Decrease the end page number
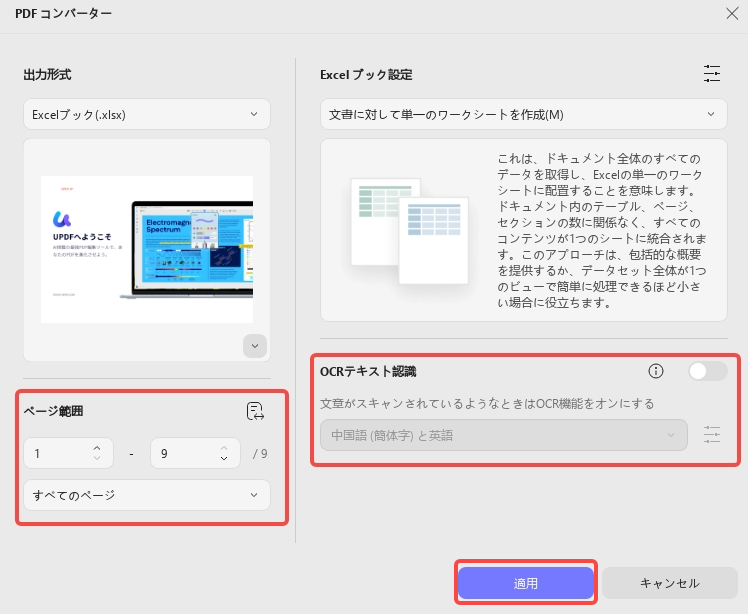Image resolution: width=748 pixels, height=614 pixels. click(224, 458)
